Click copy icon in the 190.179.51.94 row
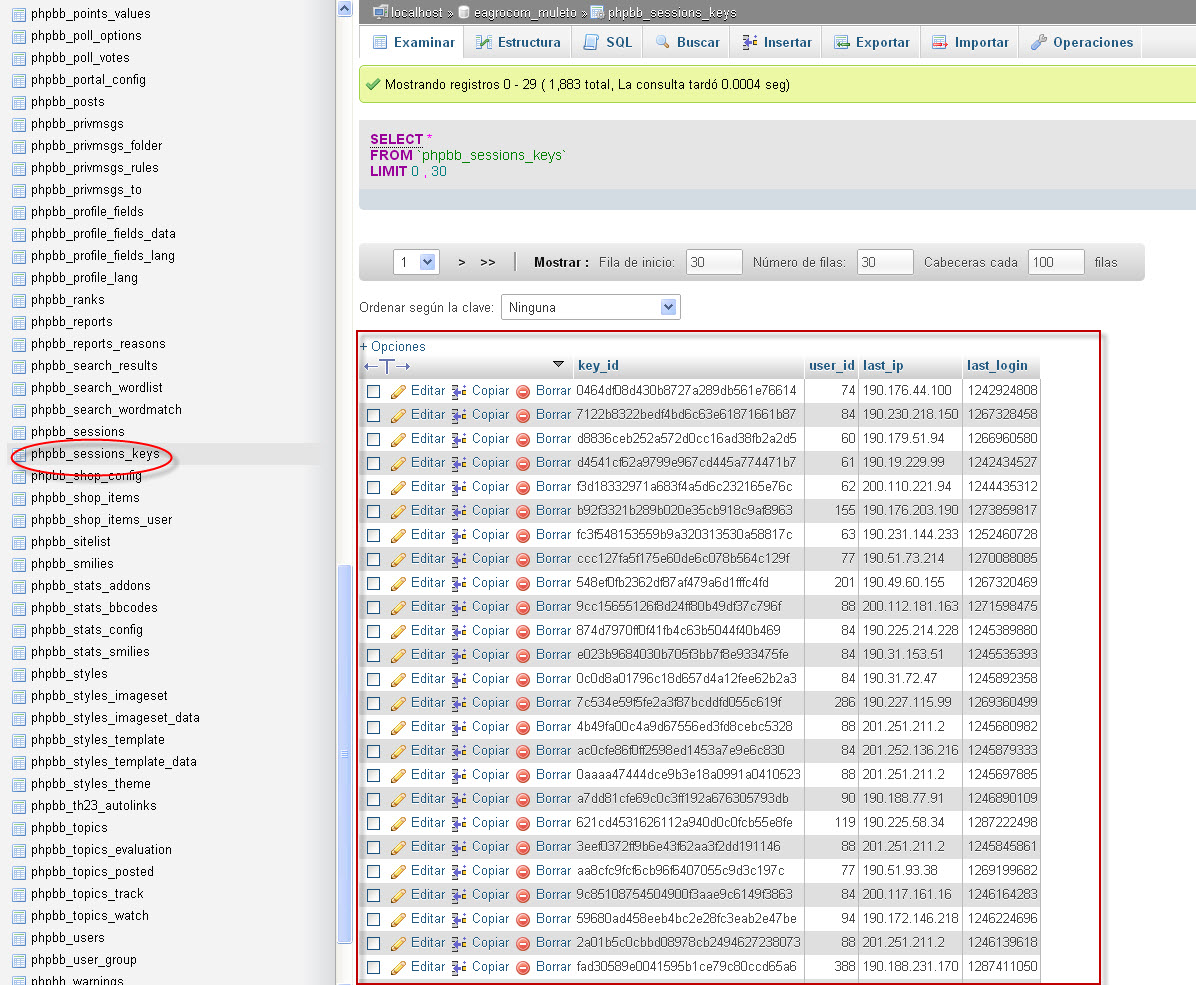Image resolution: width=1196 pixels, height=985 pixels. [x=459, y=439]
